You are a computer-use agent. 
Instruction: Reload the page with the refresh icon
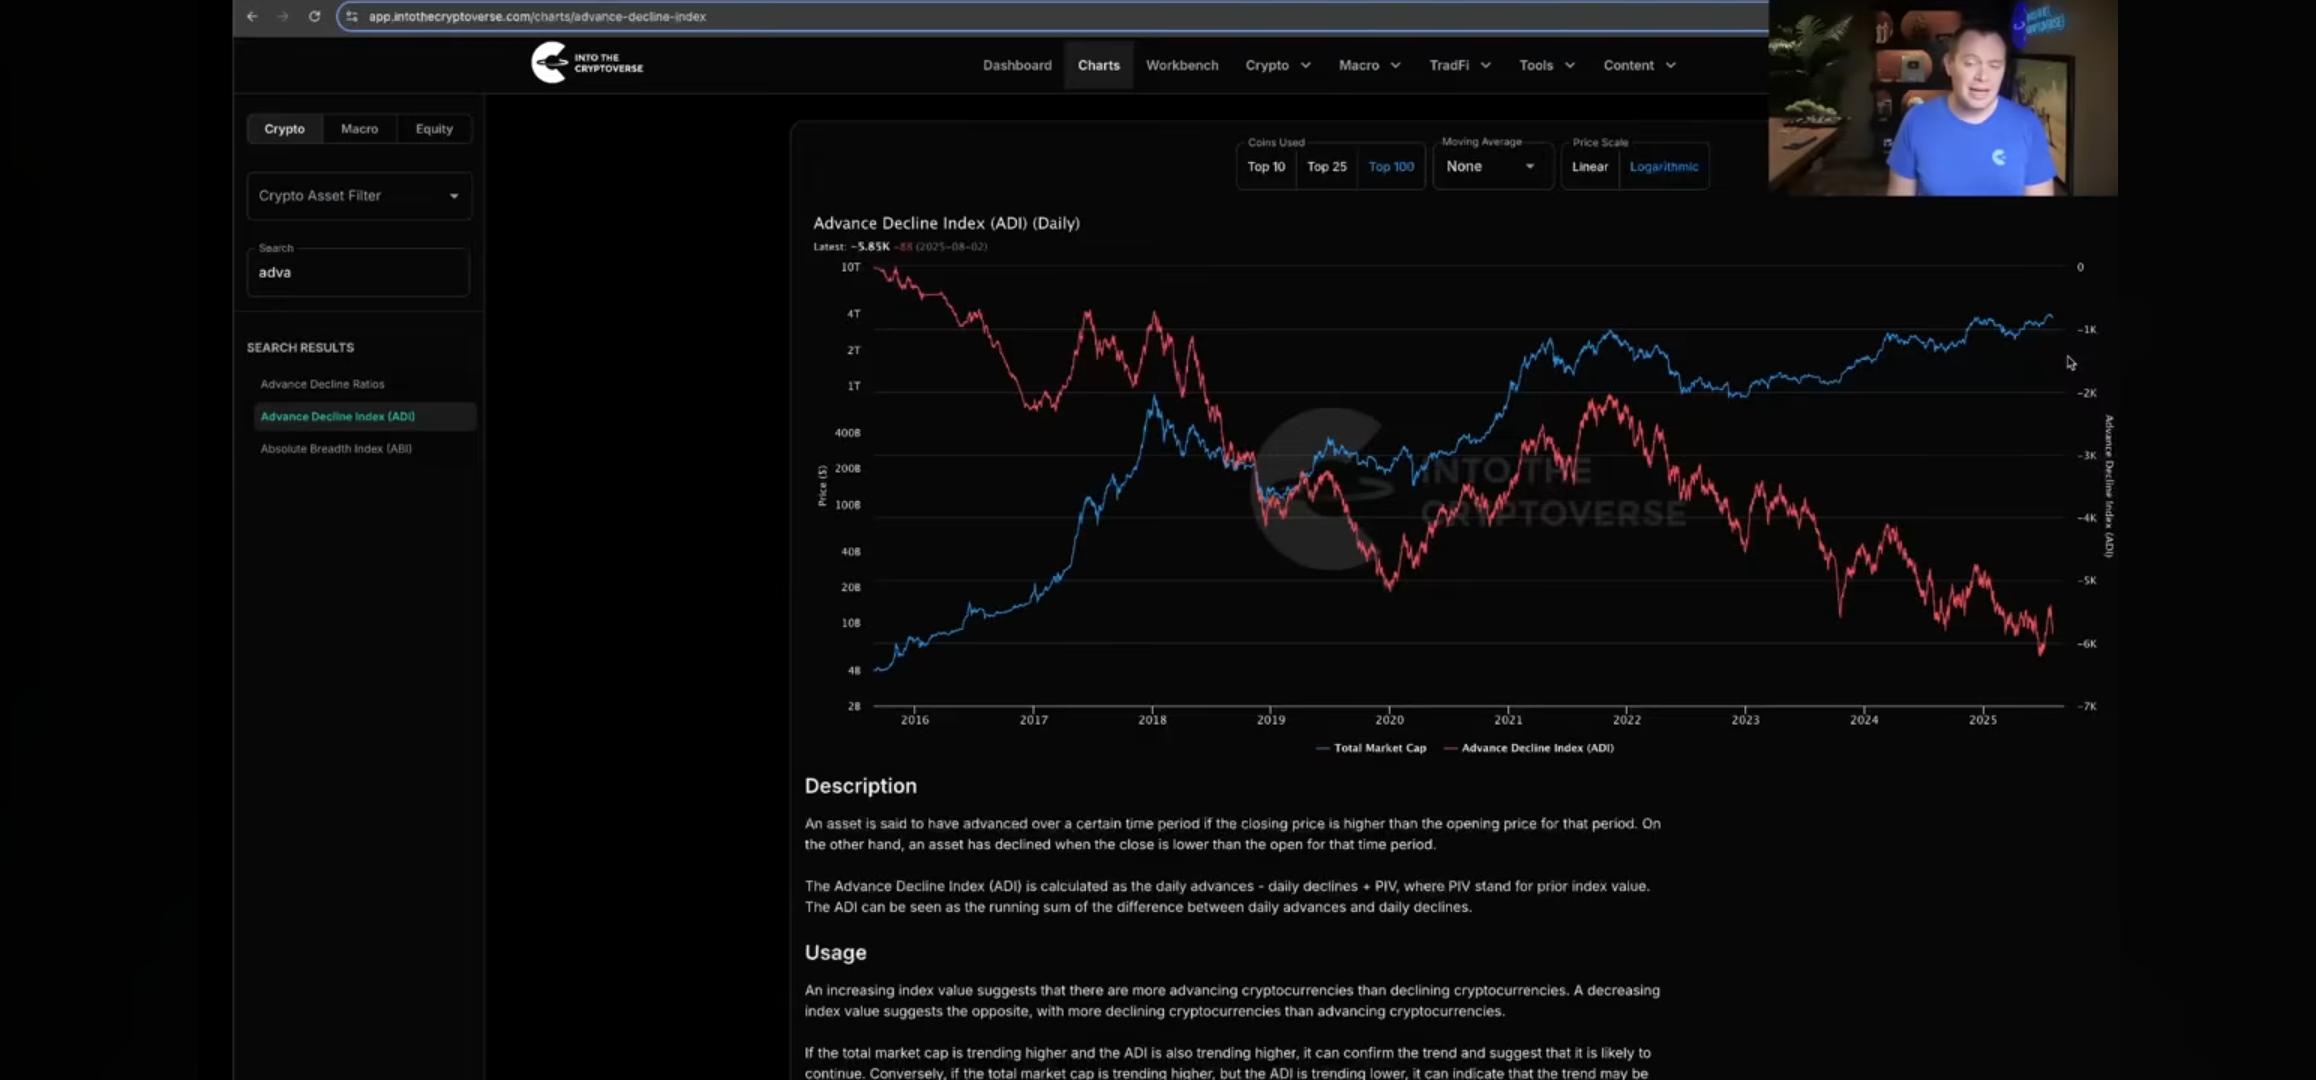[314, 16]
